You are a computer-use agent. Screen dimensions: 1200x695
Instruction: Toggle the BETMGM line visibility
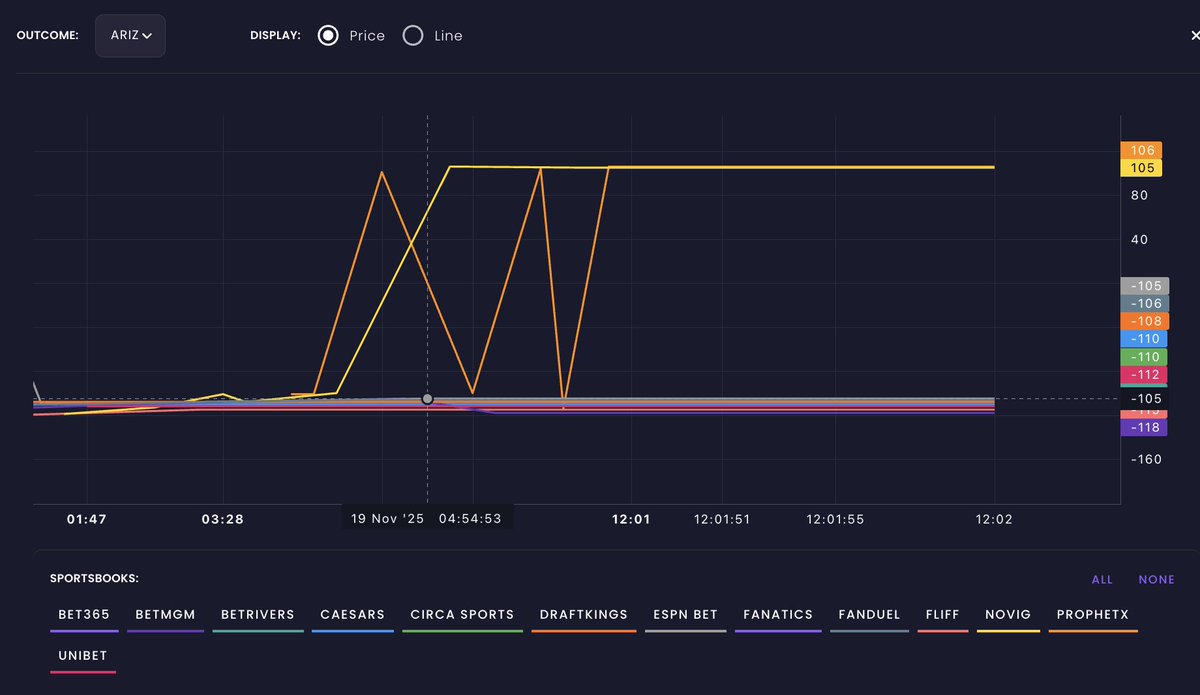tap(165, 614)
